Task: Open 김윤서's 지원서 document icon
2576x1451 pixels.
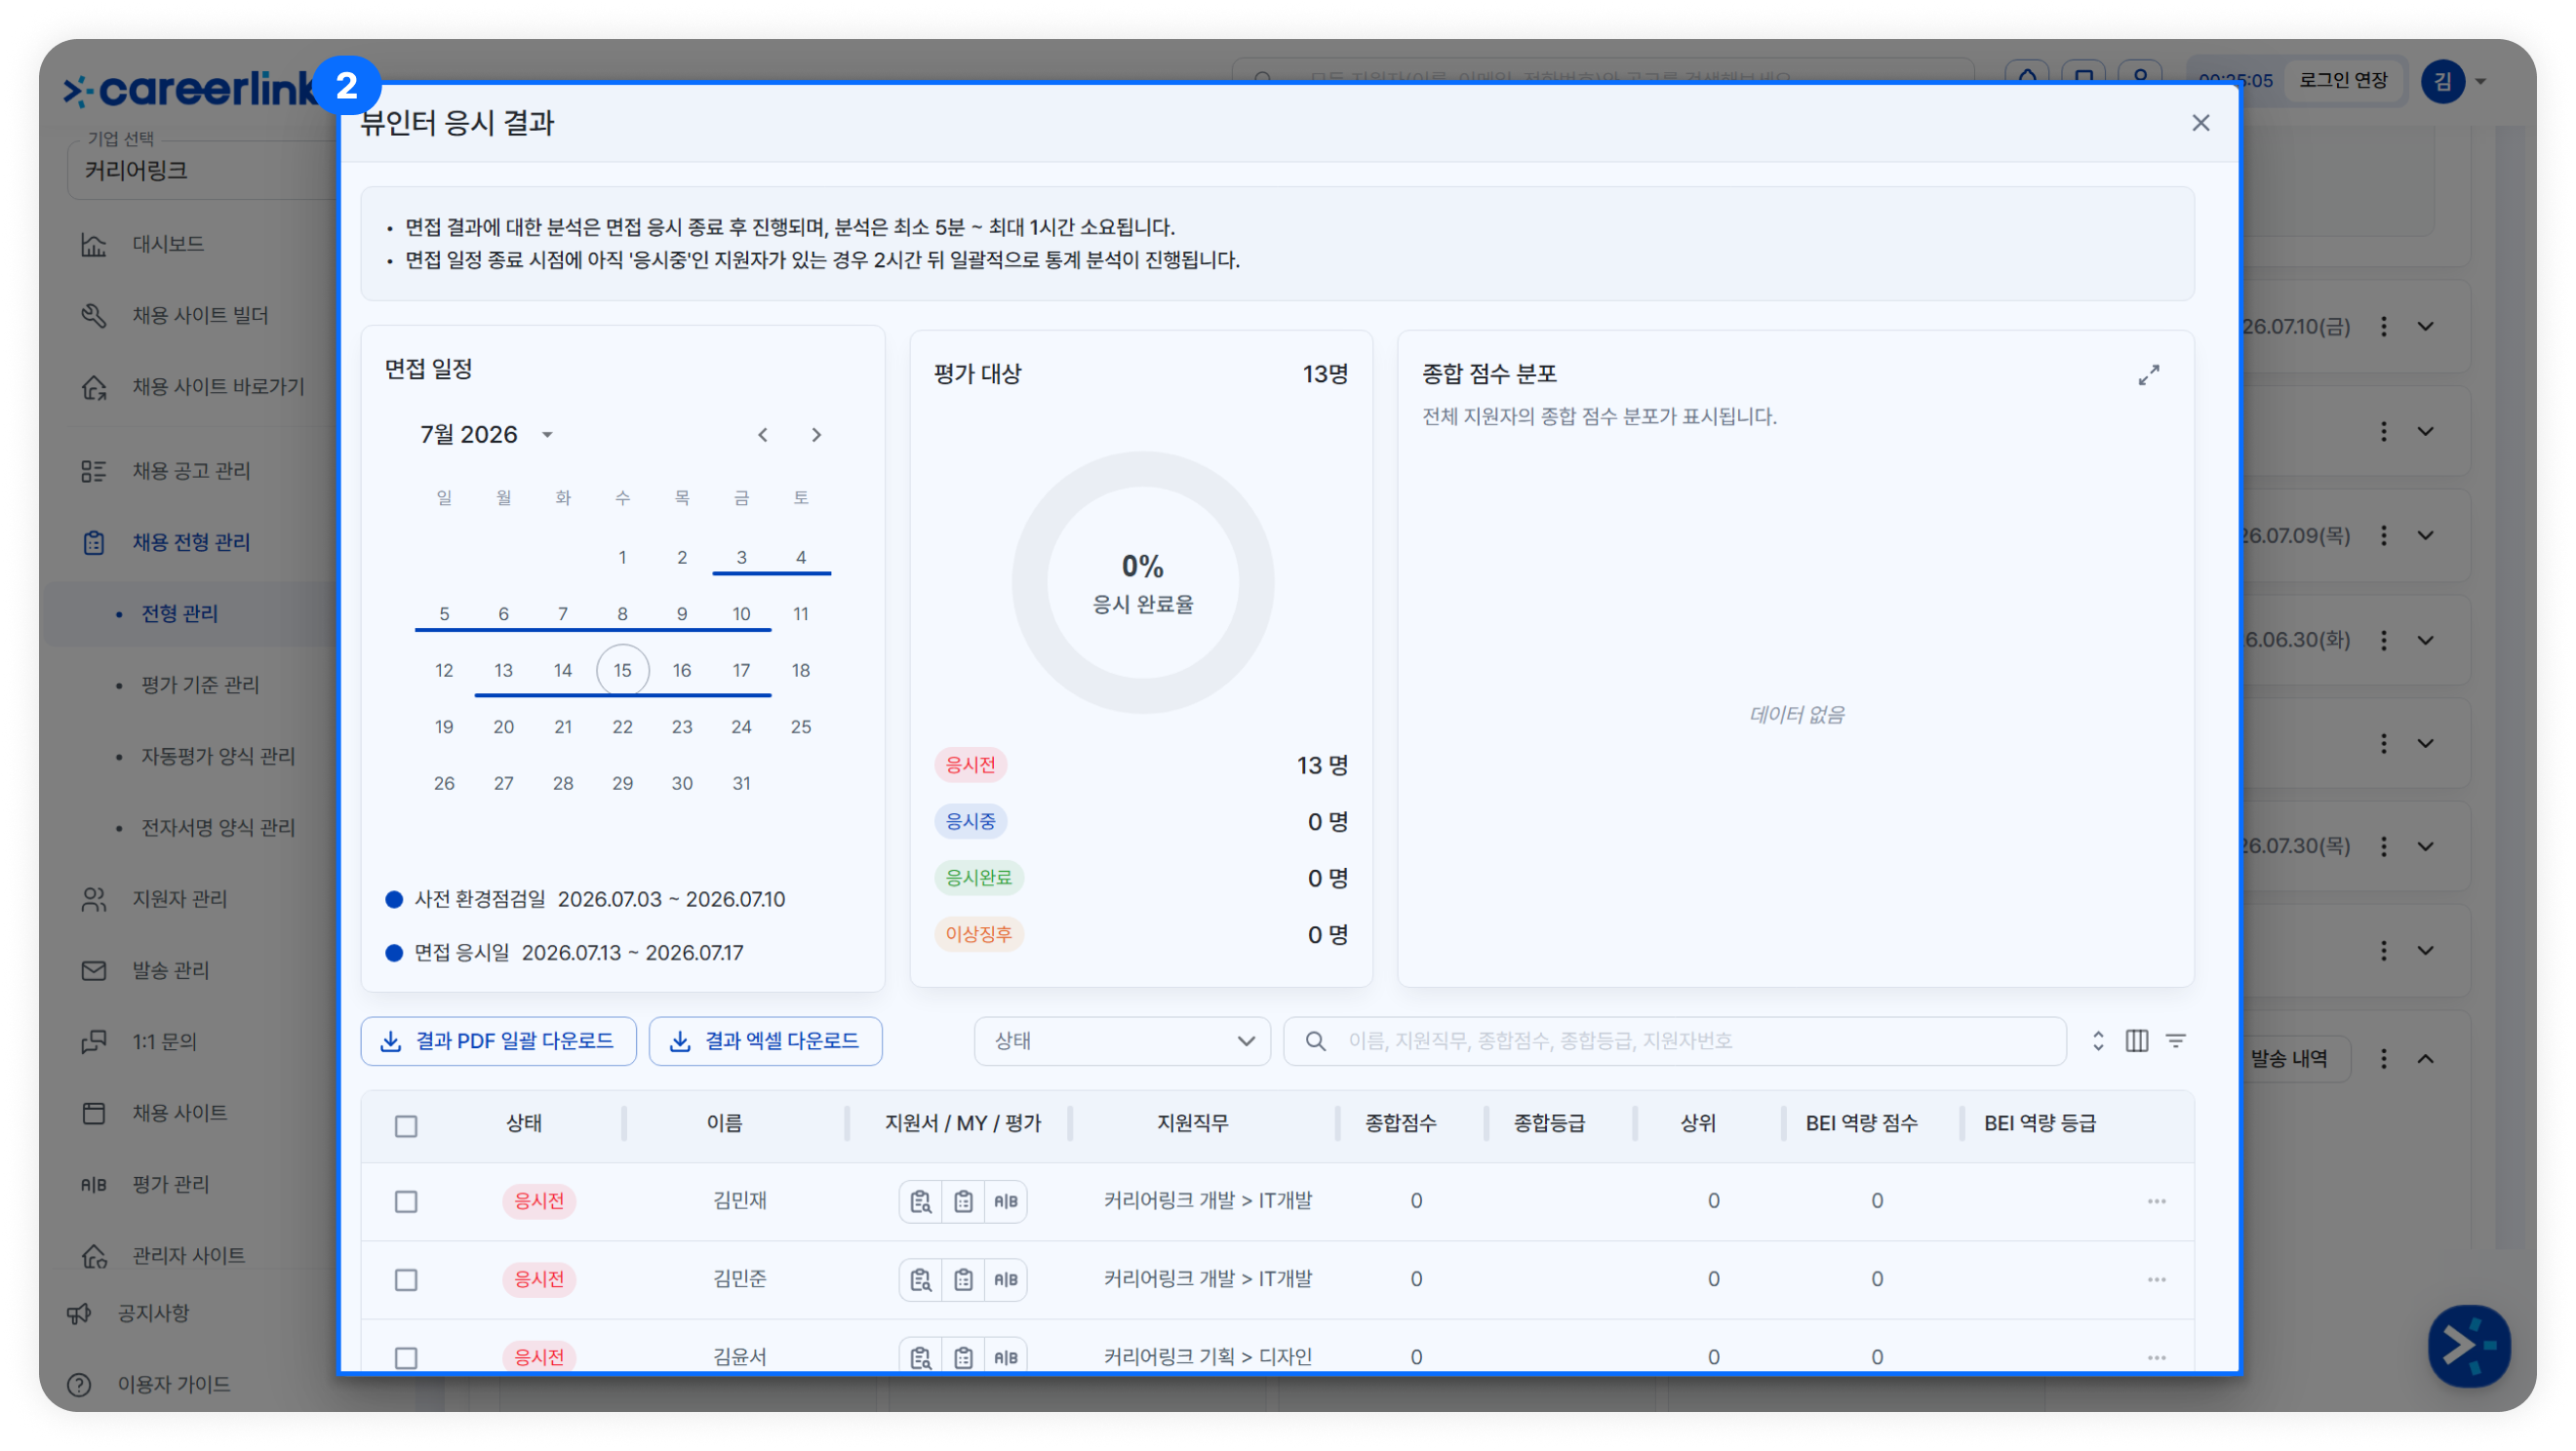Action: [920, 1357]
